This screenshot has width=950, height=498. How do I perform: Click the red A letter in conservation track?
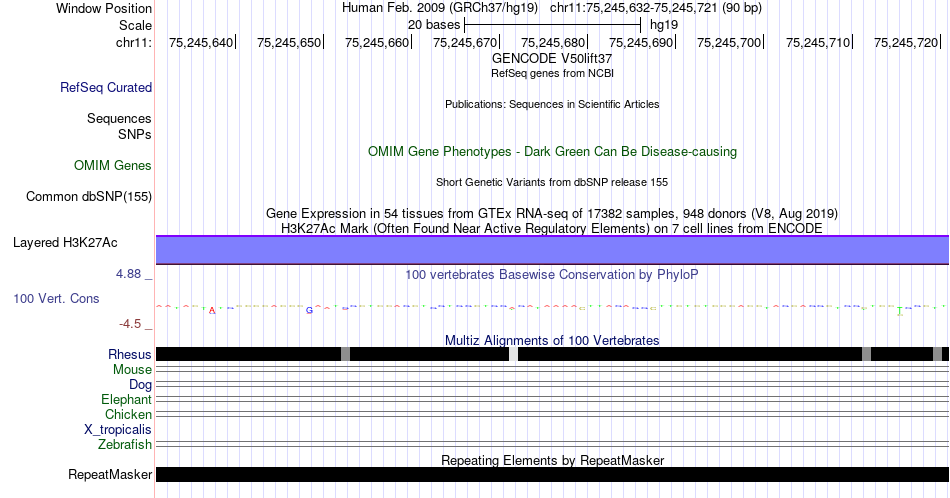212,311
